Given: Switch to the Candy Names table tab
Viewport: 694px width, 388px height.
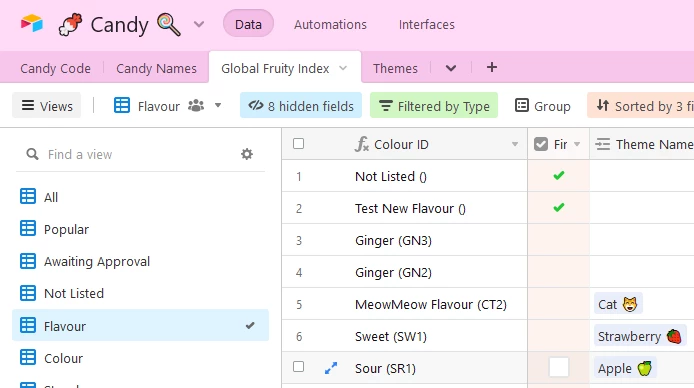Looking at the screenshot, I should pos(156,68).
